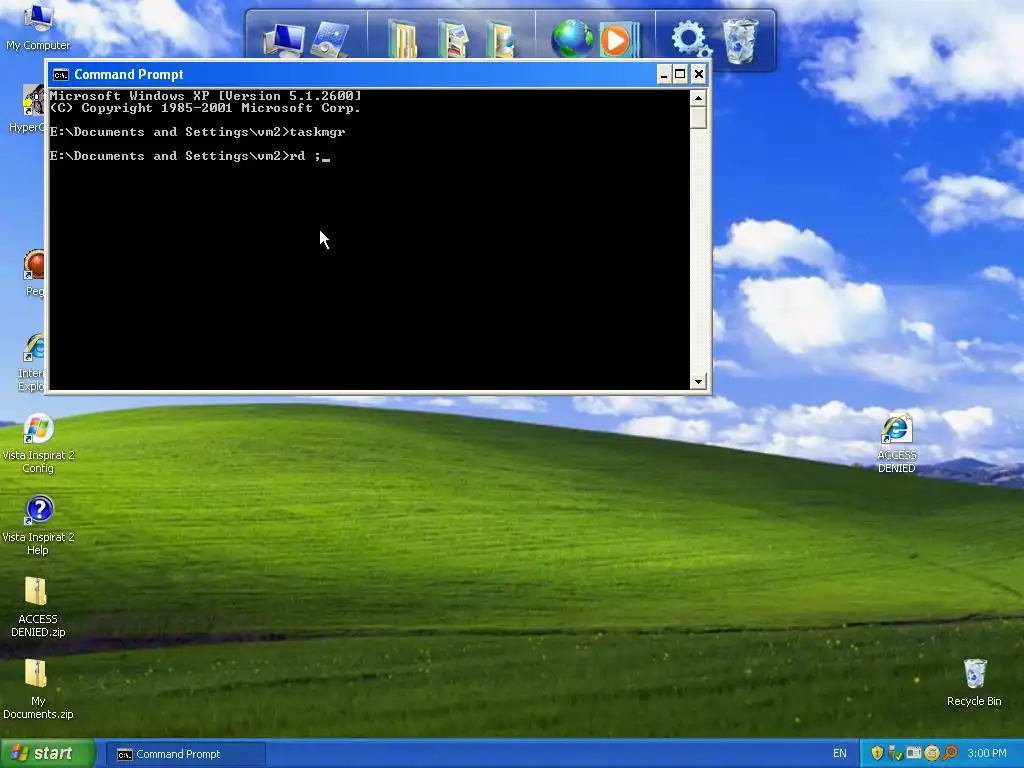
Task: Open the network drive dock icon
Action: [330, 39]
